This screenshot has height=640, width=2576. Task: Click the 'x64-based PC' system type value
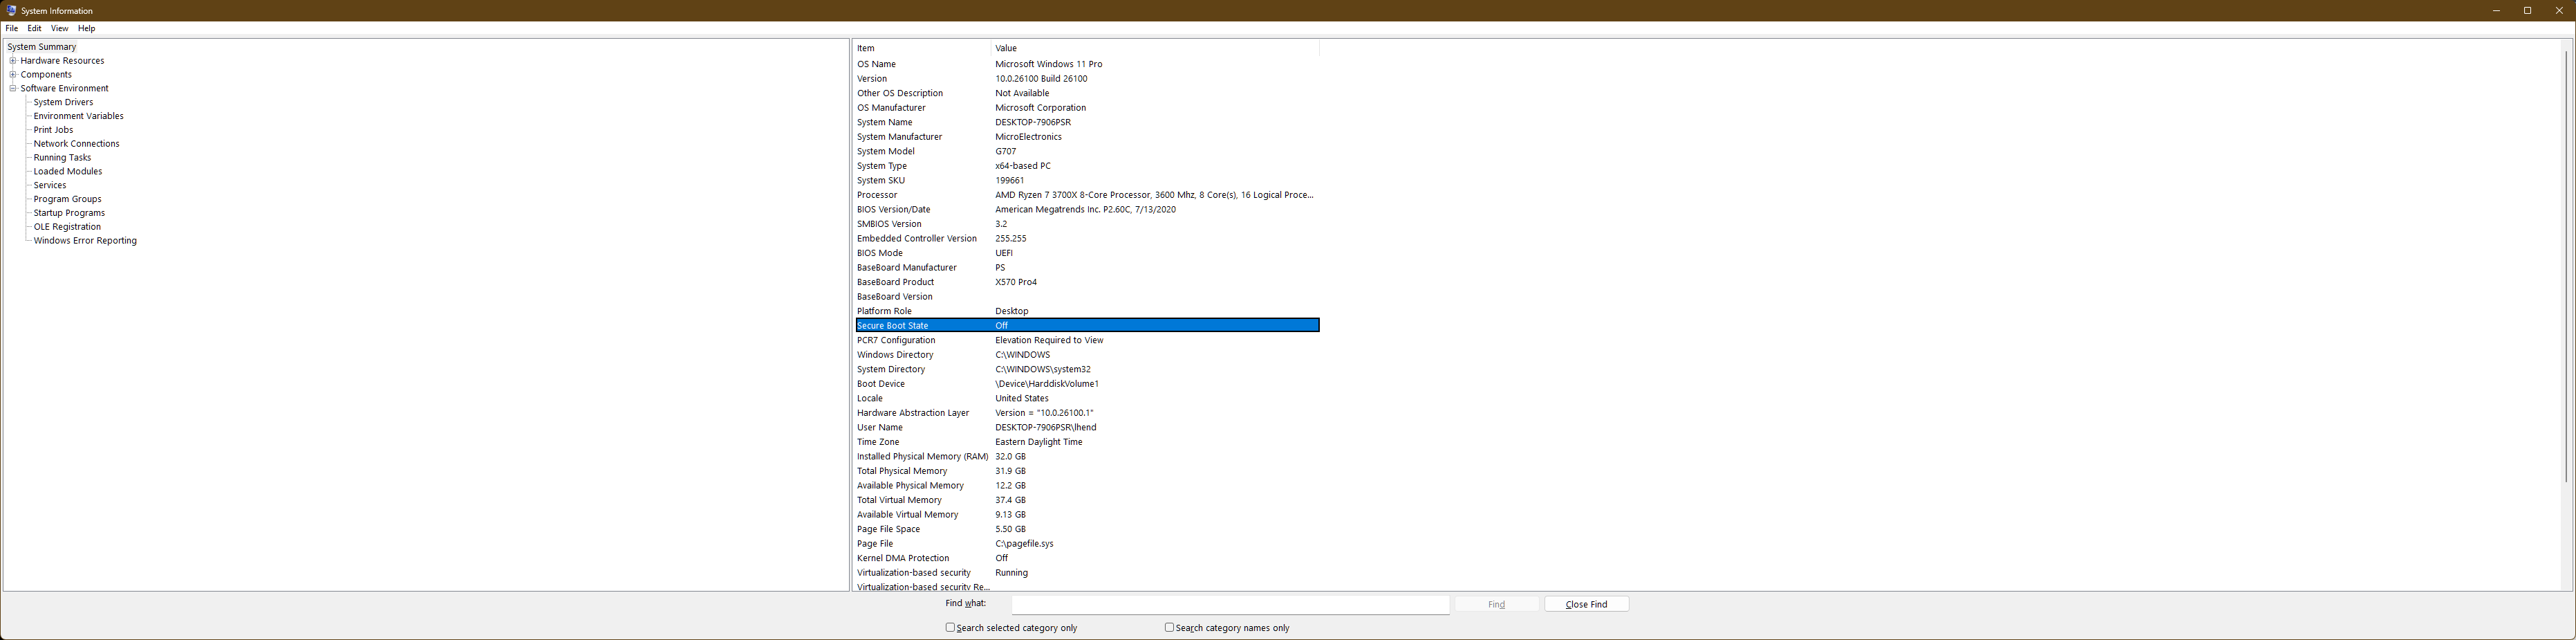(1023, 166)
